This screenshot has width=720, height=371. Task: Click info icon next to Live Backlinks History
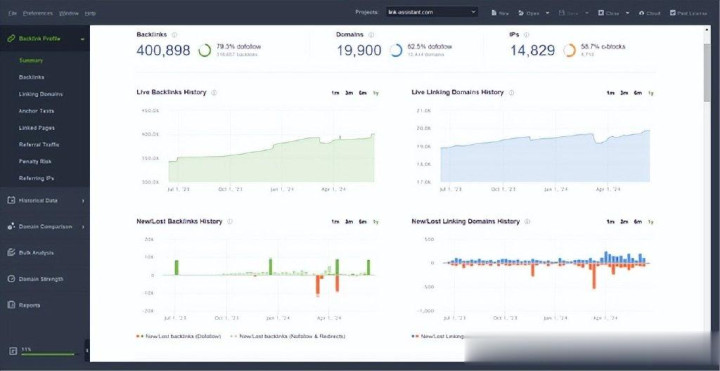pos(214,92)
